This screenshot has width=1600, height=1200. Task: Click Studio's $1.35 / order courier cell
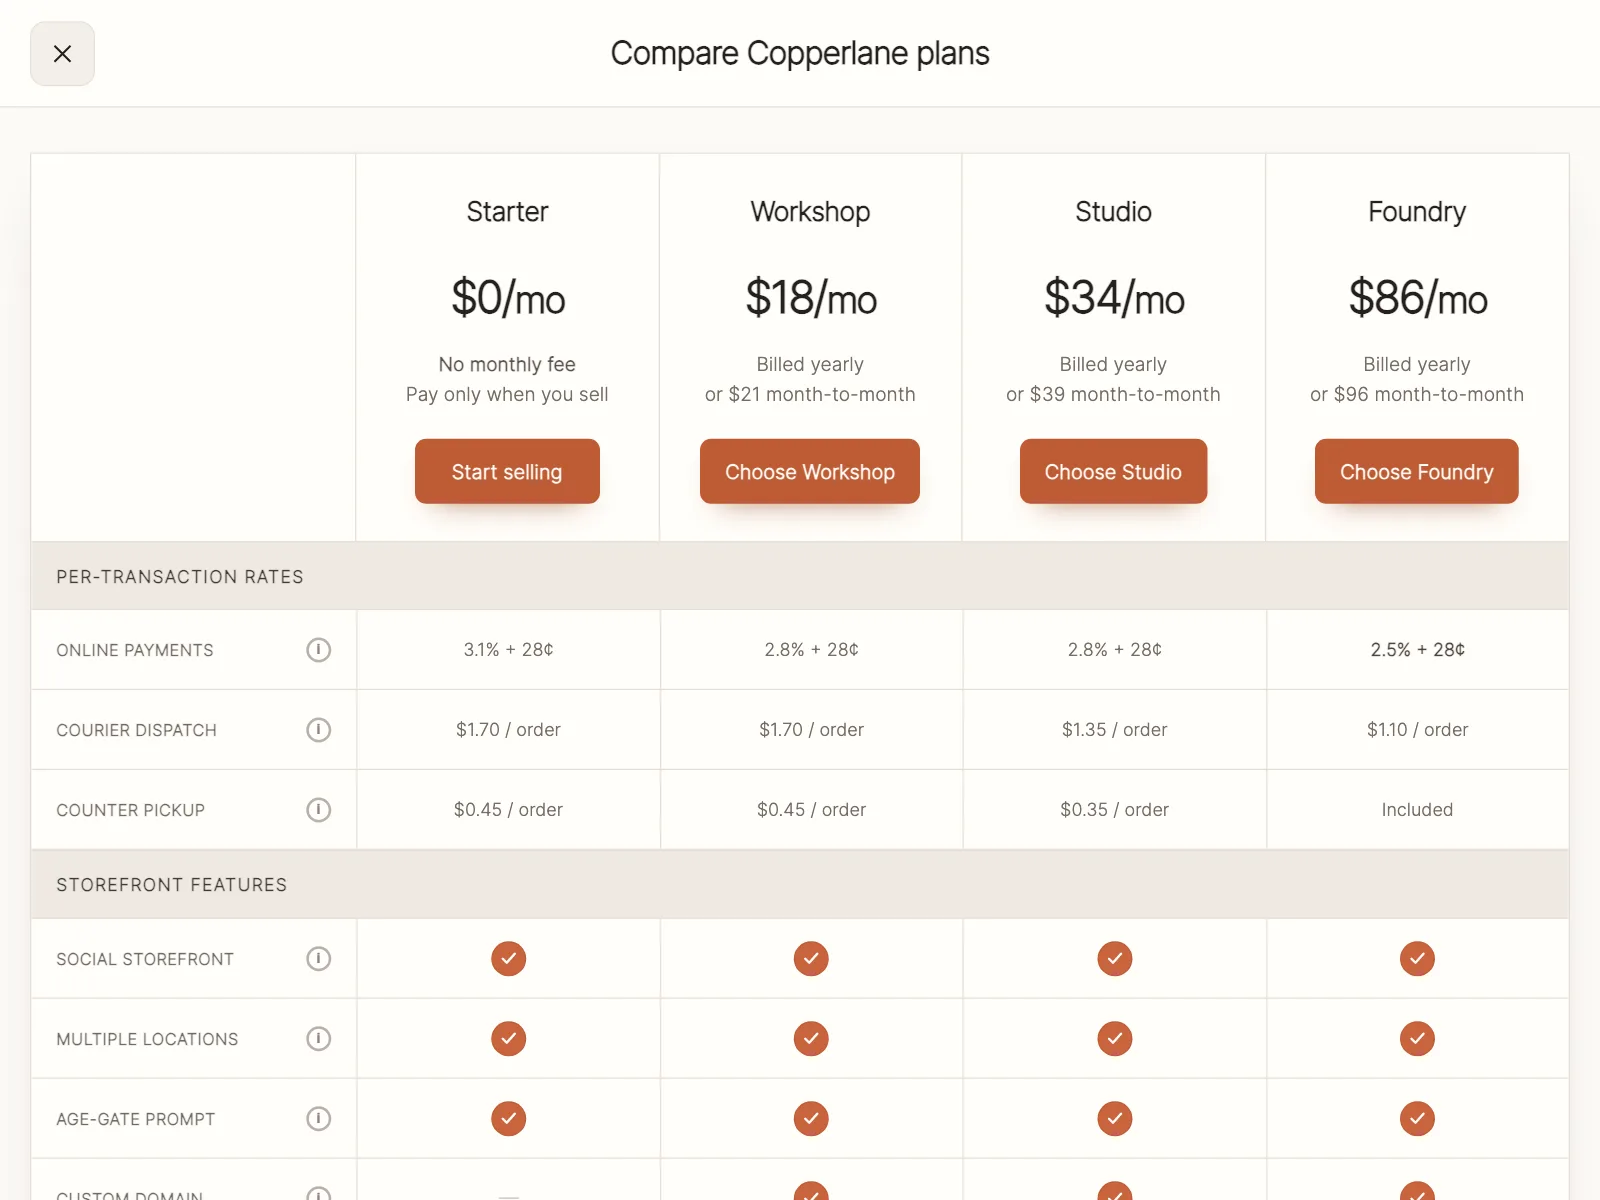1114,730
